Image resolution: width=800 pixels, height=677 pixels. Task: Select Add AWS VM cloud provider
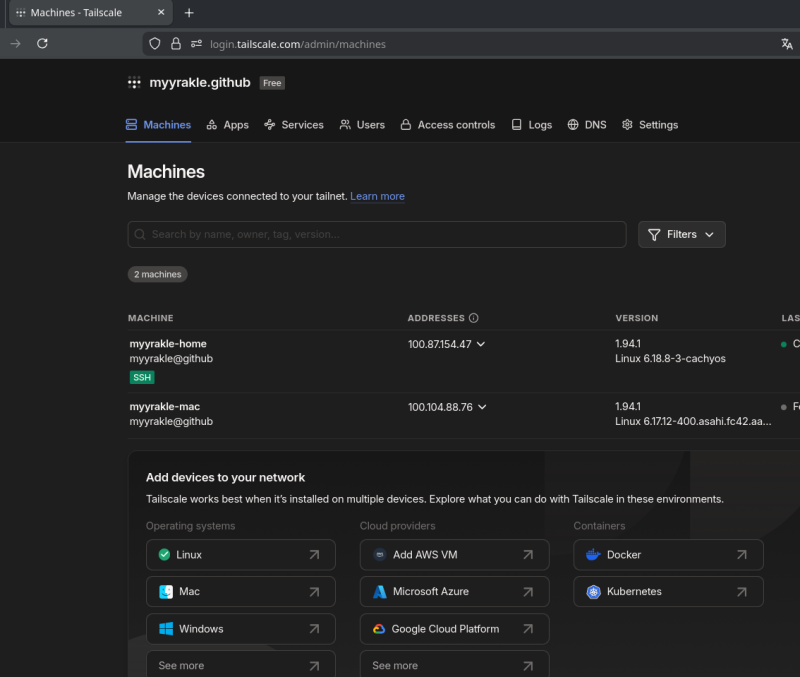[x=454, y=555]
